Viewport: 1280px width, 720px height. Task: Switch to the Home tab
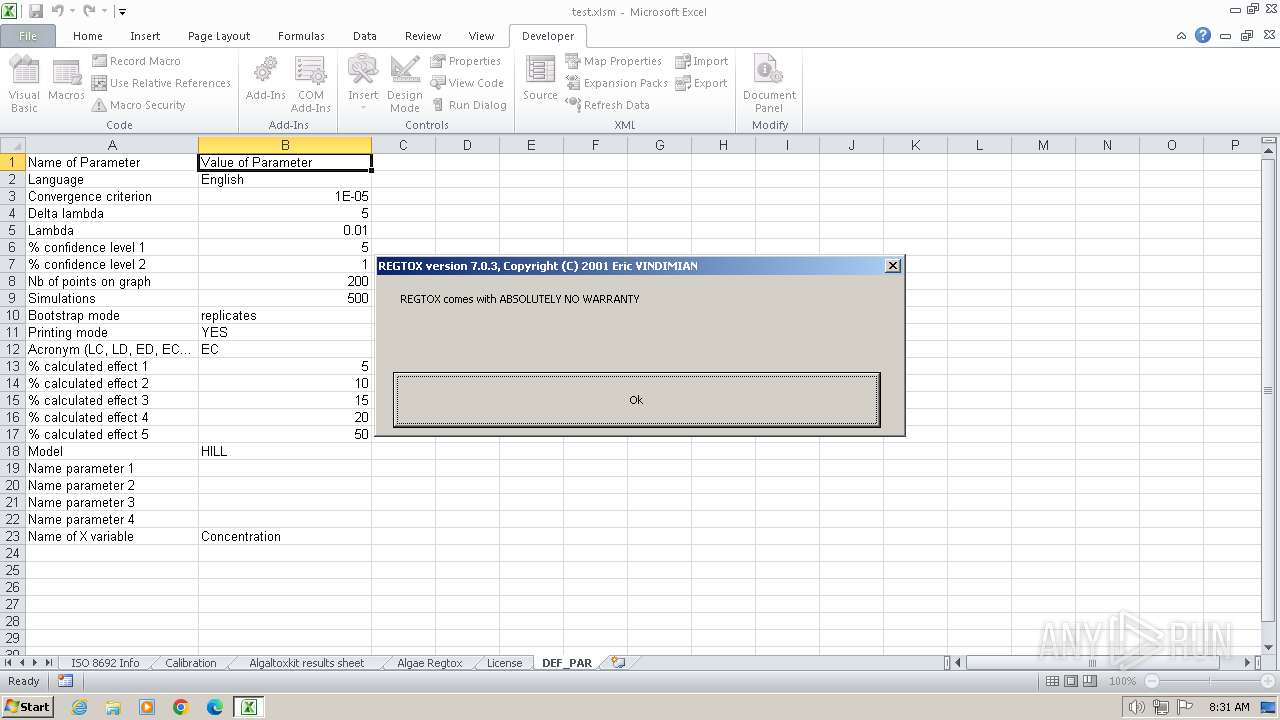(x=87, y=36)
